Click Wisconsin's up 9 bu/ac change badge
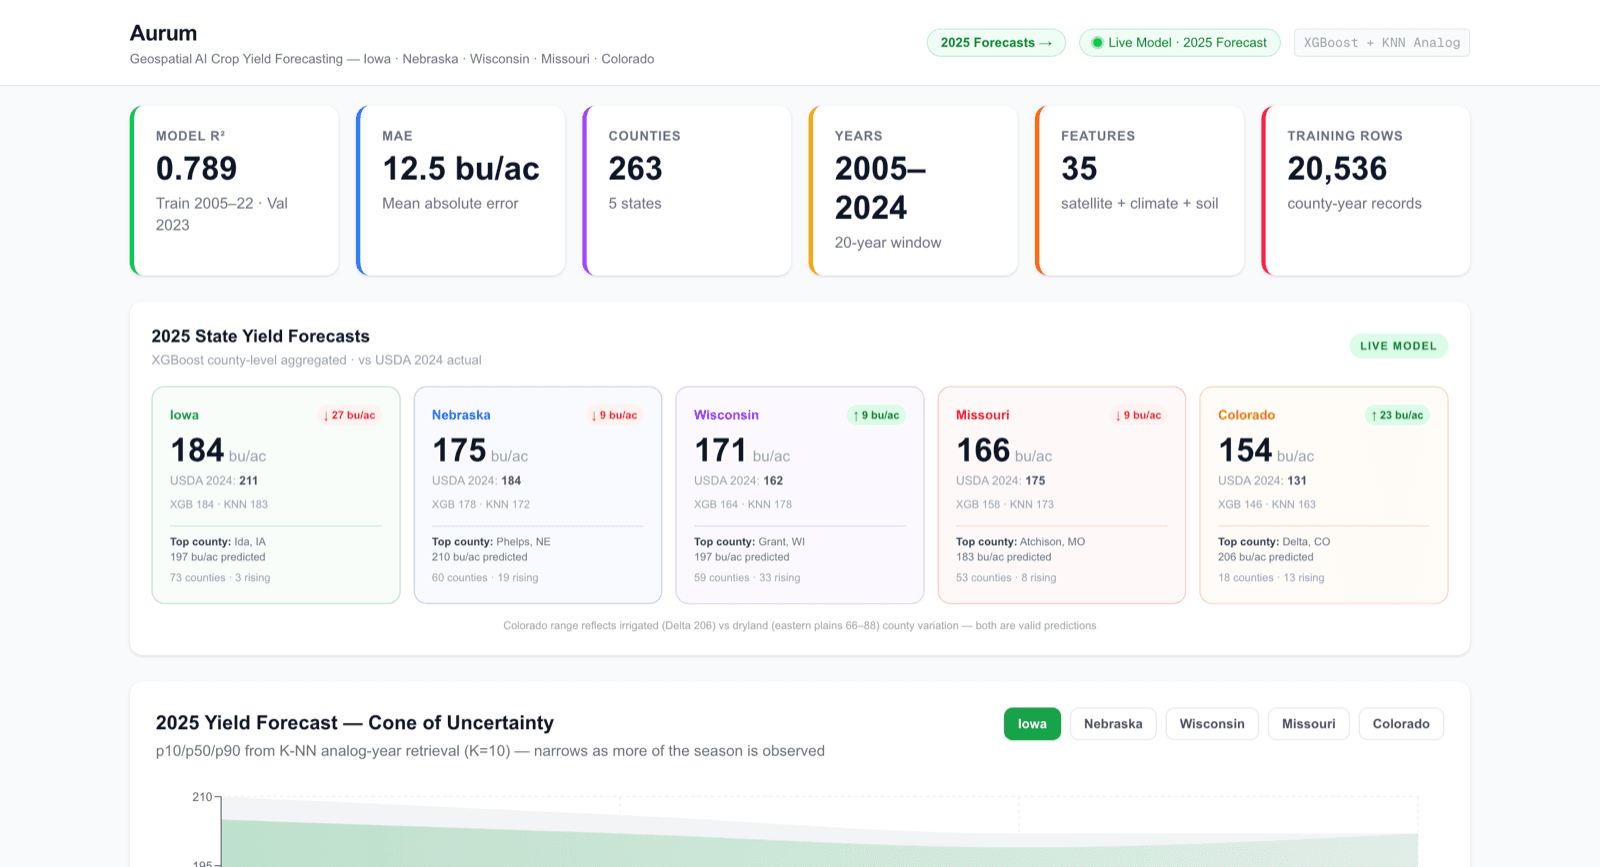Viewport: 1600px width, 867px height. (x=876, y=415)
